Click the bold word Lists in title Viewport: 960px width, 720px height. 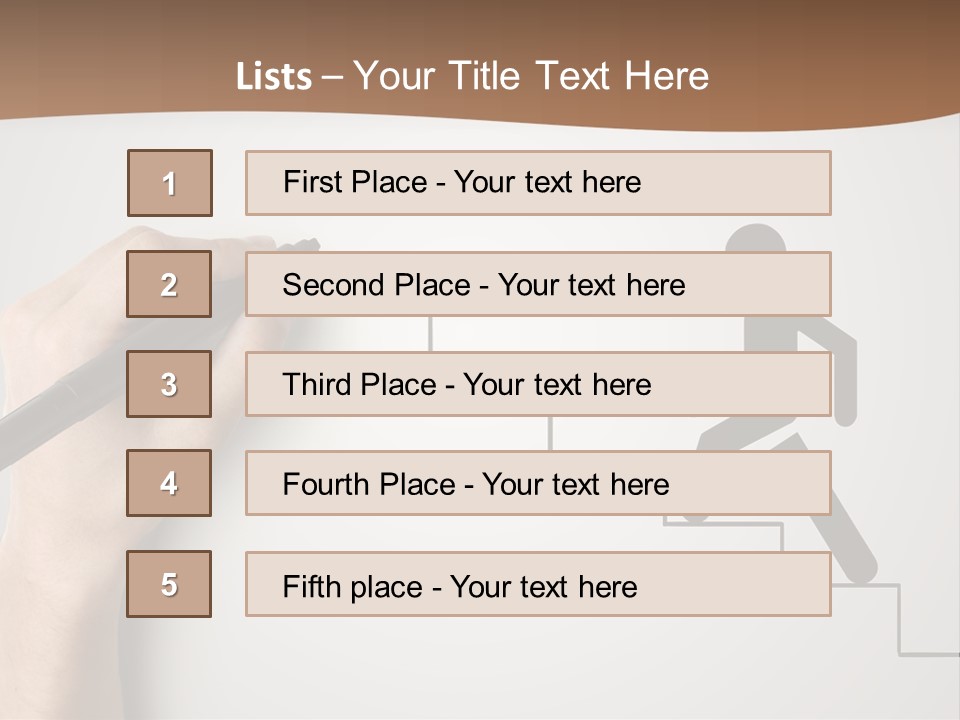click(x=274, y=77)
